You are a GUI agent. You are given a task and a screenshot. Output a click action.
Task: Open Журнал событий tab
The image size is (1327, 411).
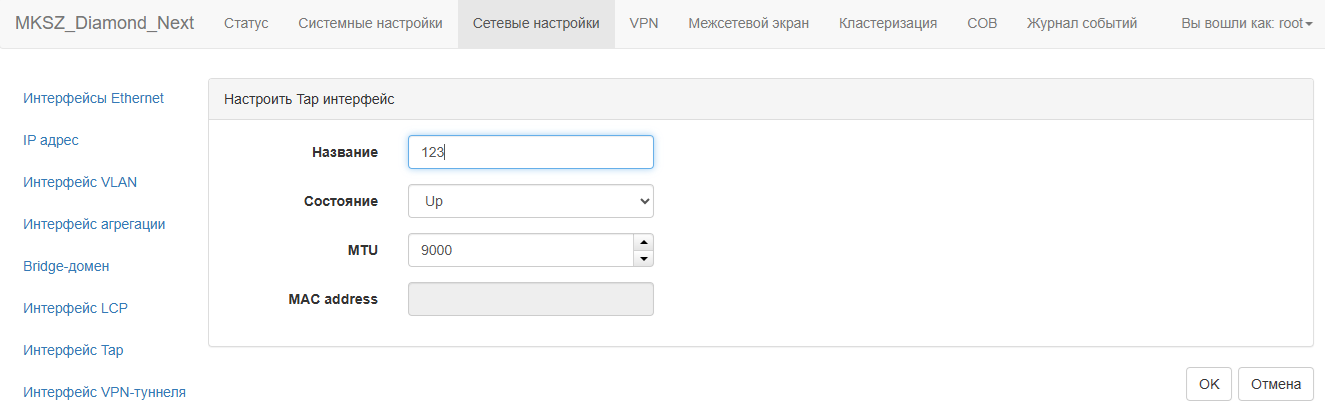point(1082,23)
